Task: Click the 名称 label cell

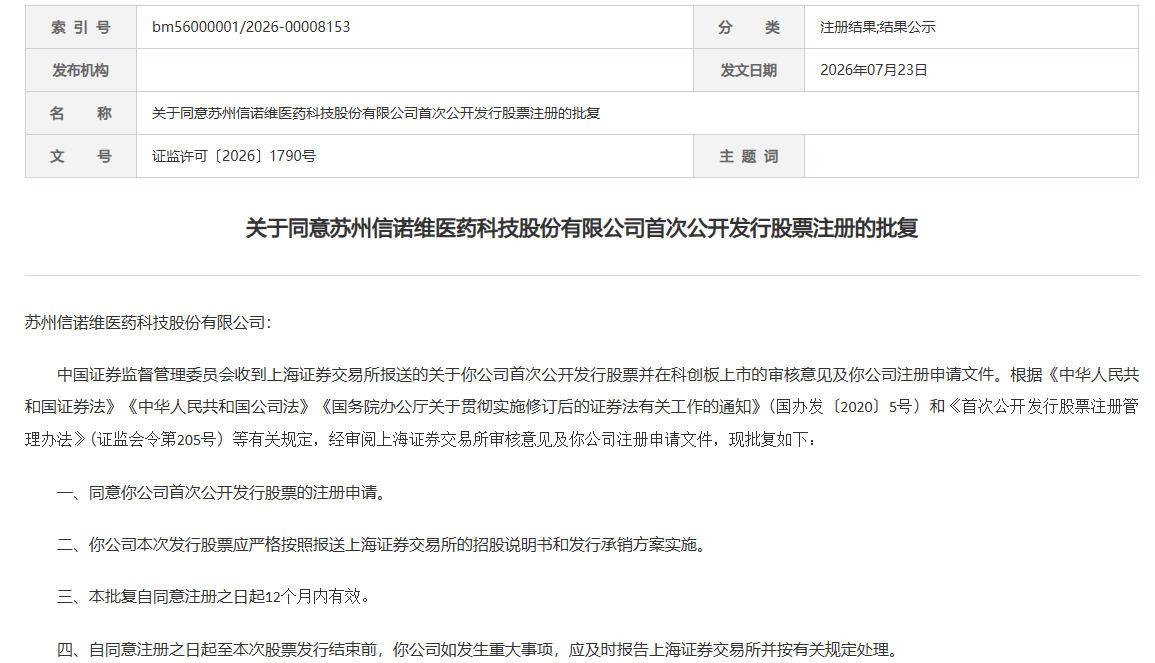Action: point(81,113)
